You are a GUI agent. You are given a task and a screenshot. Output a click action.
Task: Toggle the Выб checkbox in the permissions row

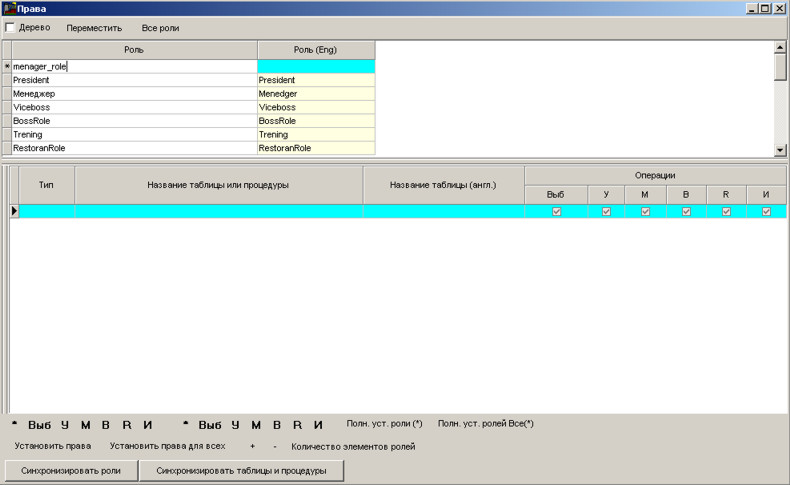(556, 211)
